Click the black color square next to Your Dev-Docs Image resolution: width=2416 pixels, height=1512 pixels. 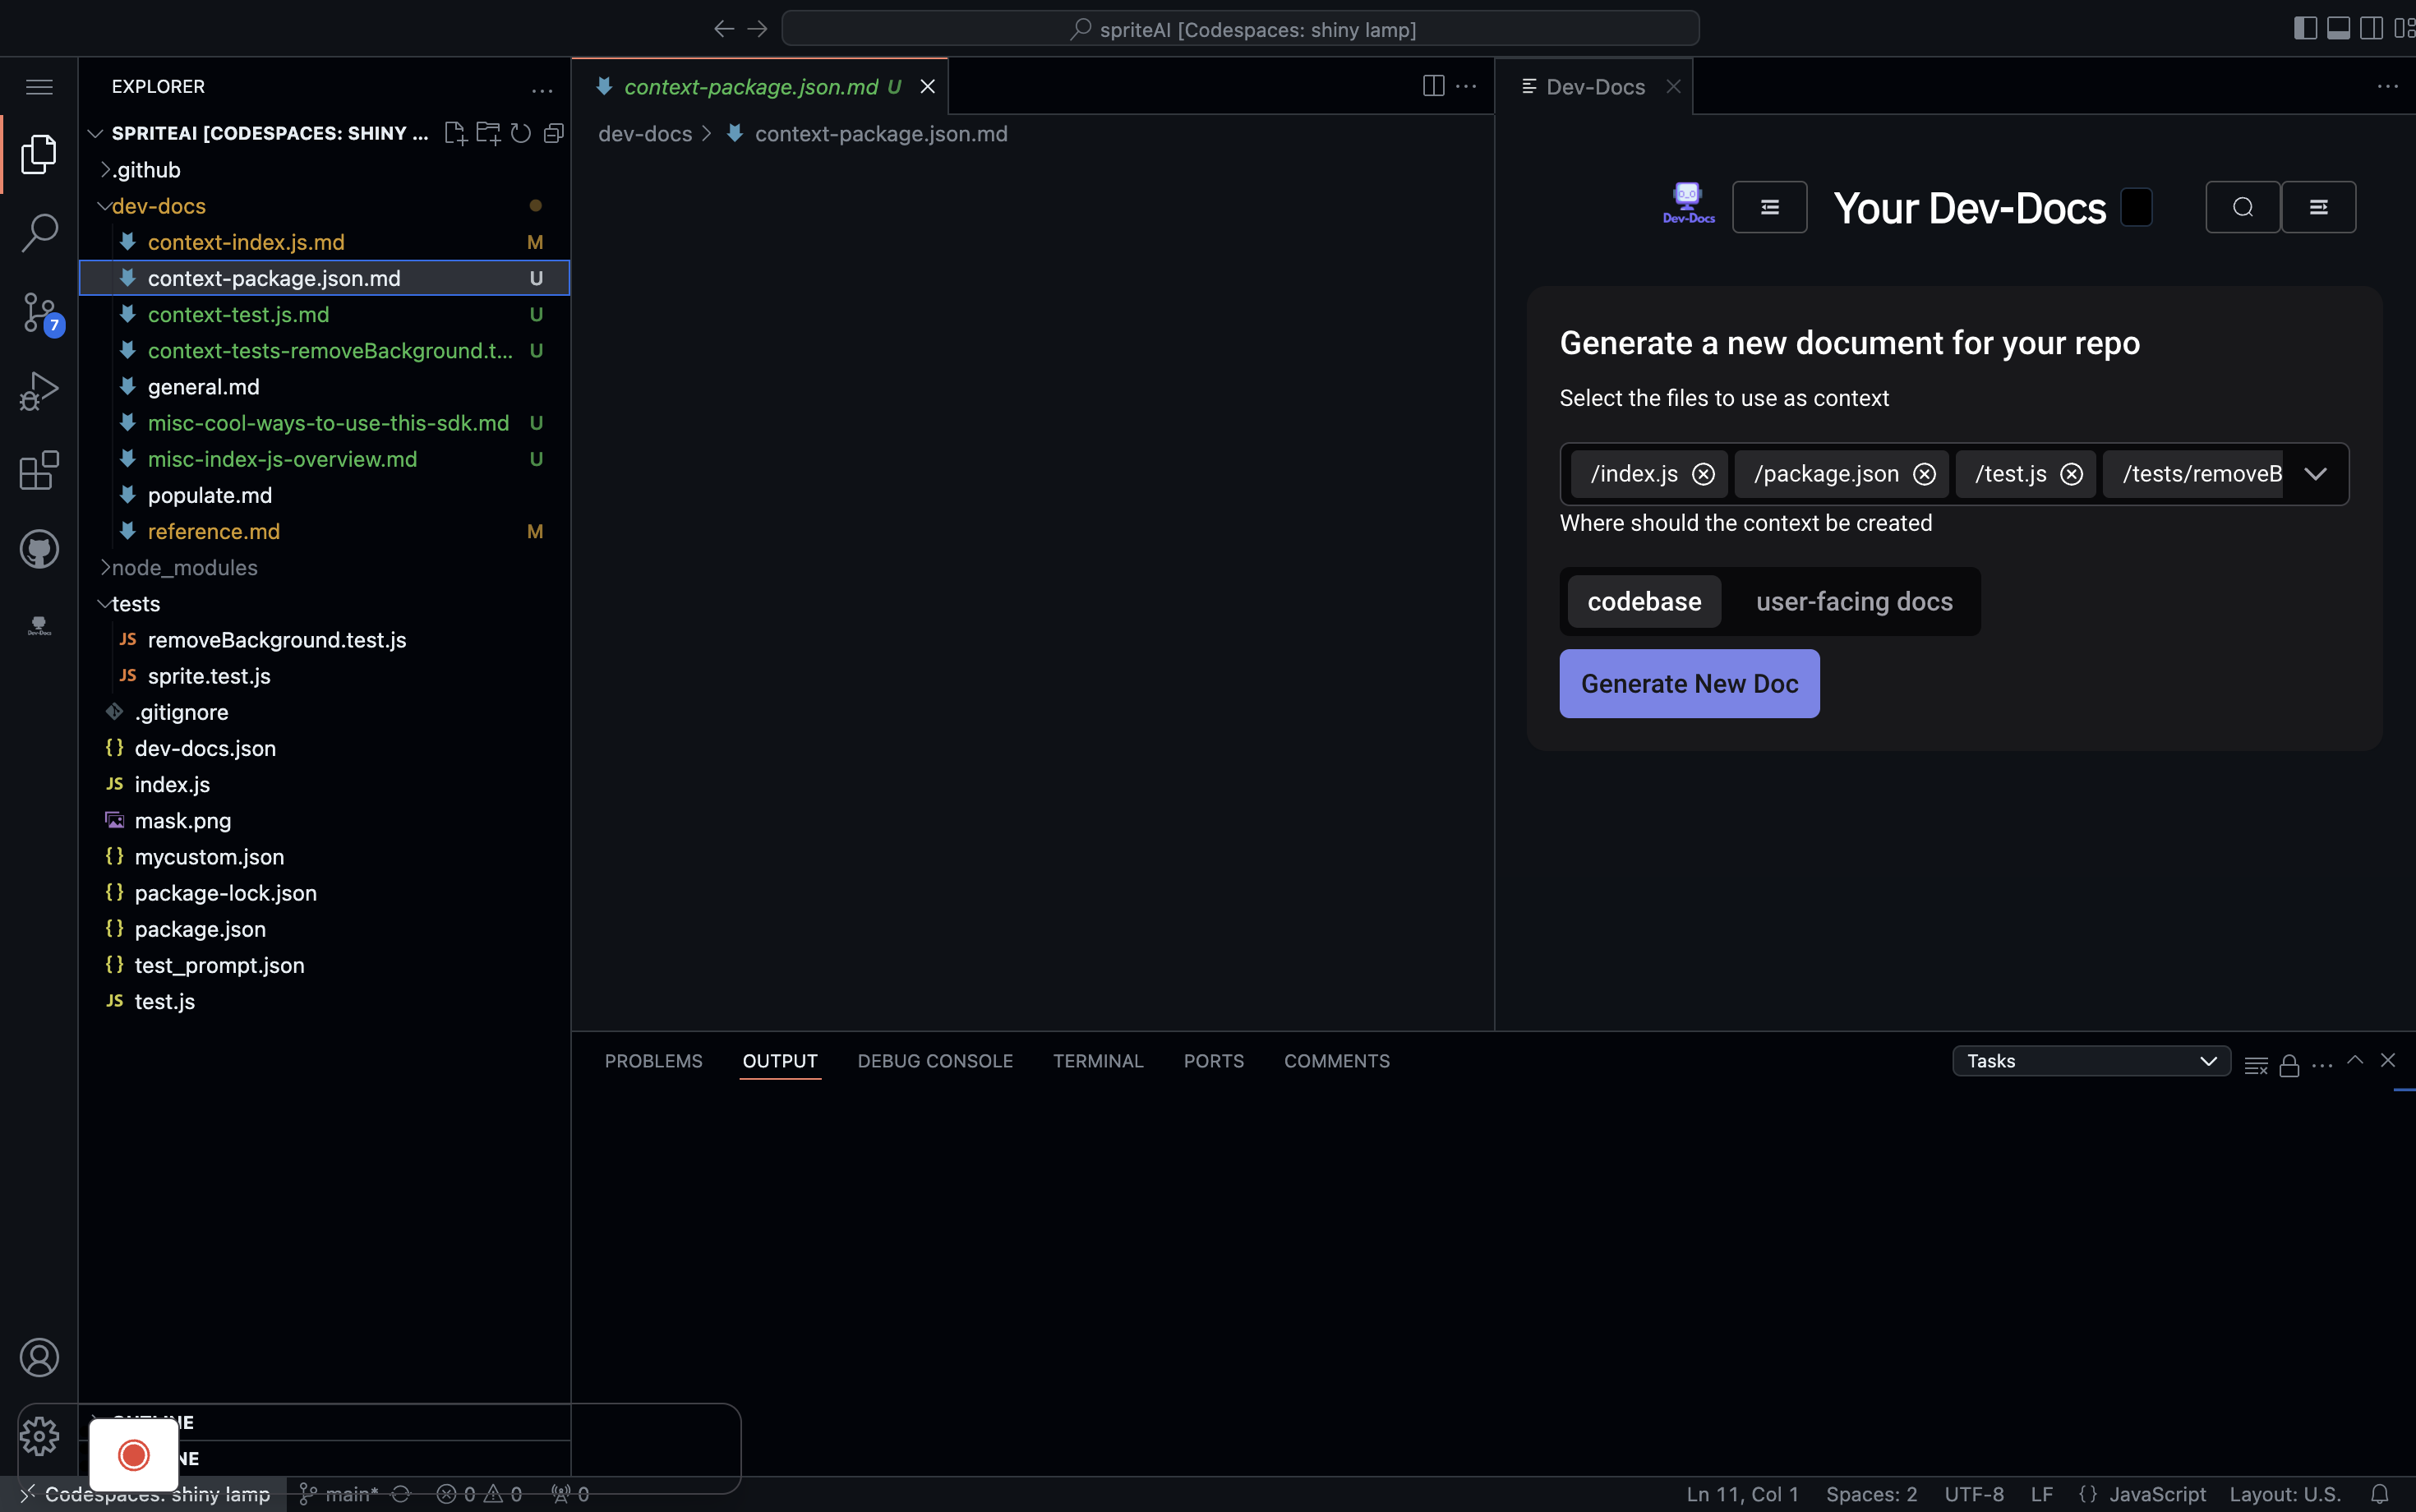click(x=2136, y=208)
